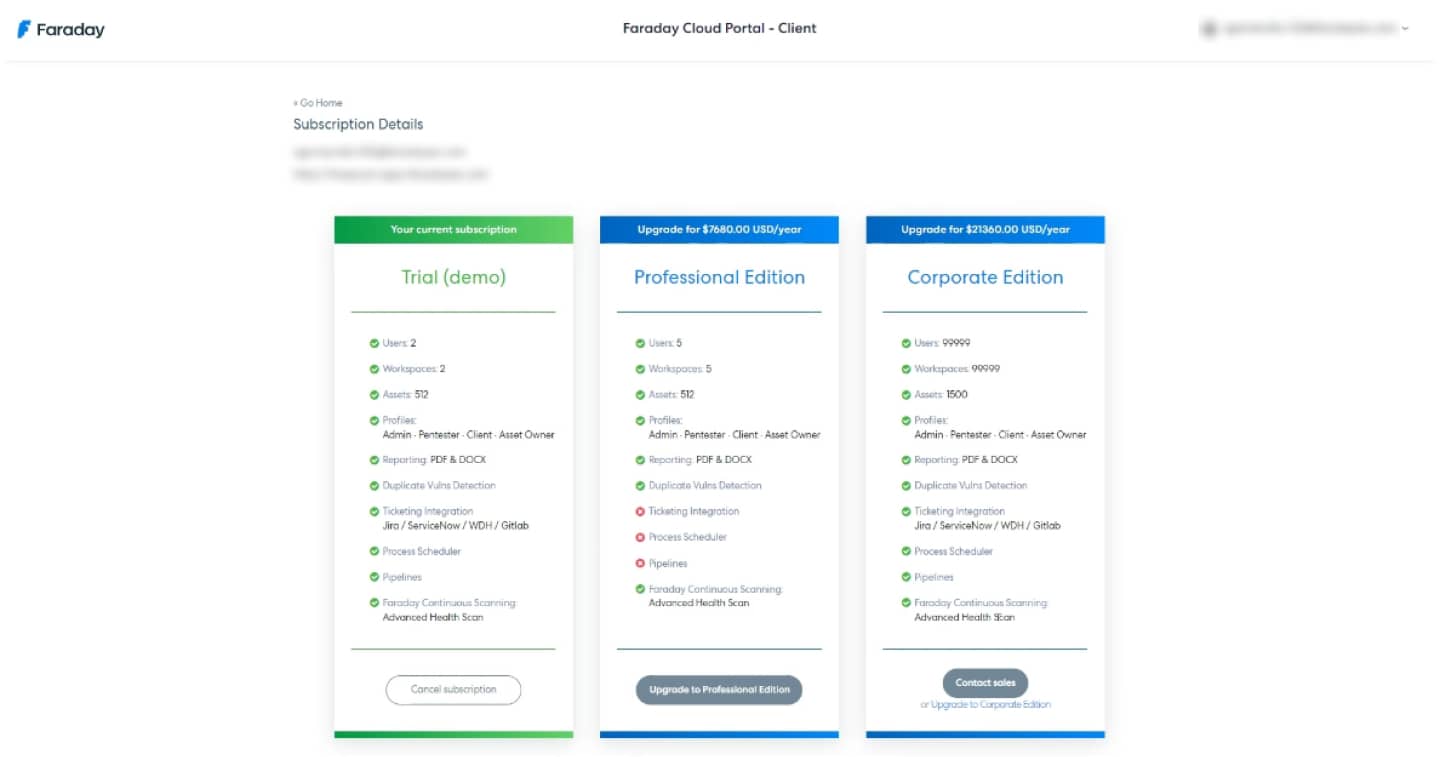This screenshot has width=1440, height=757.
Task: Click the Go Home link
Action: click(x=318, y=103)
